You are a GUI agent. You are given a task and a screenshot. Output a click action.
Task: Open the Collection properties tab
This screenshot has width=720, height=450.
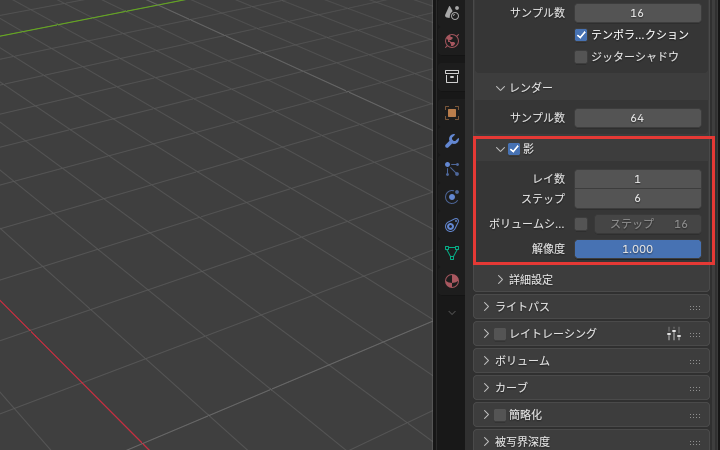coord(452,77)
